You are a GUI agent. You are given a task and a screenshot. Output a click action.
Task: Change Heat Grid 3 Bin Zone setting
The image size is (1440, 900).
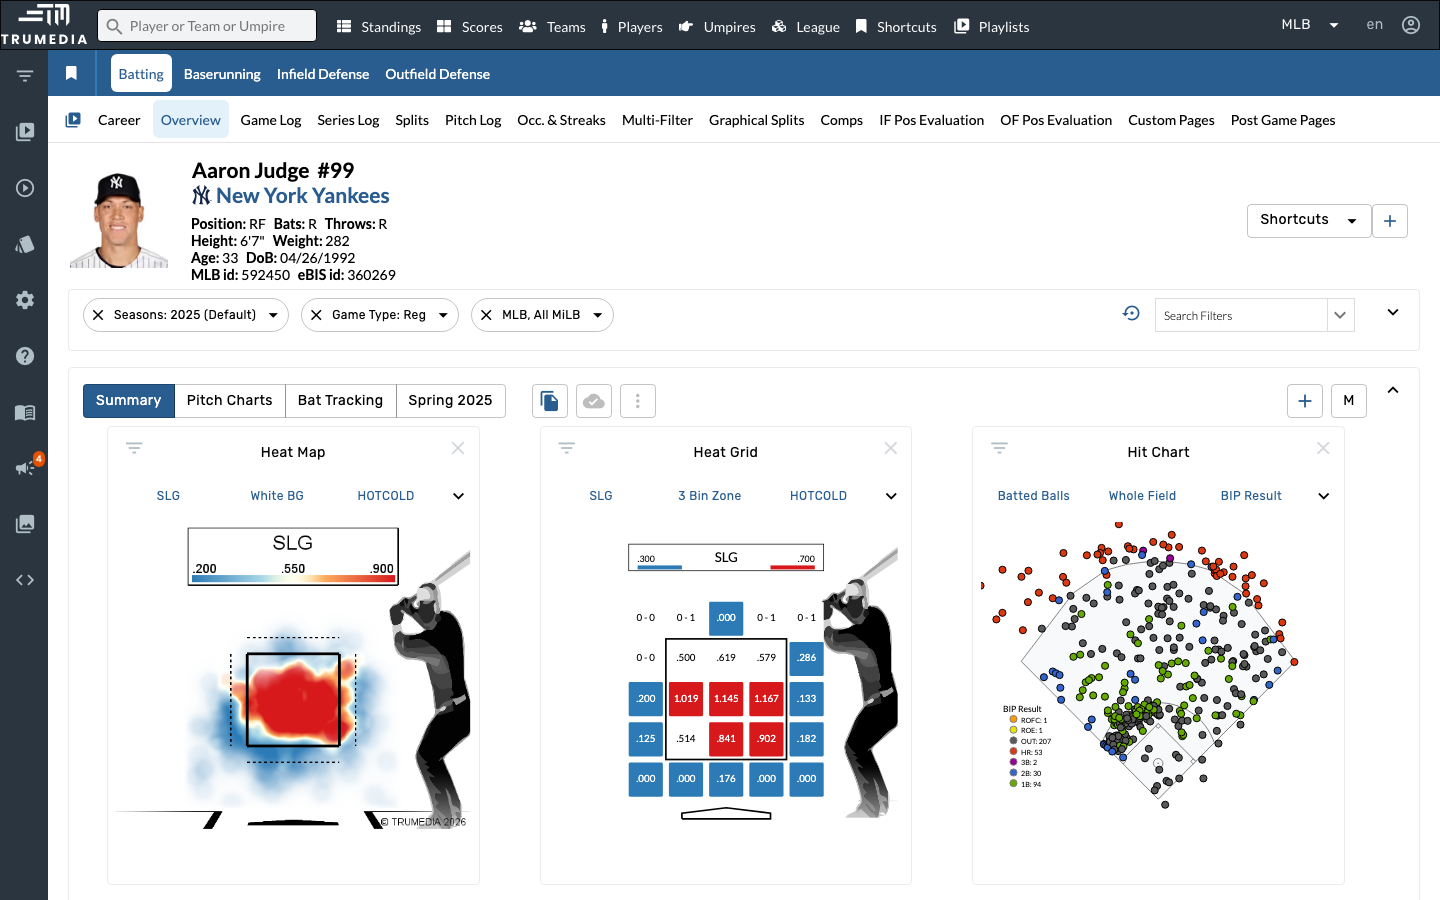pyautogui.click(x=710, y=496)
